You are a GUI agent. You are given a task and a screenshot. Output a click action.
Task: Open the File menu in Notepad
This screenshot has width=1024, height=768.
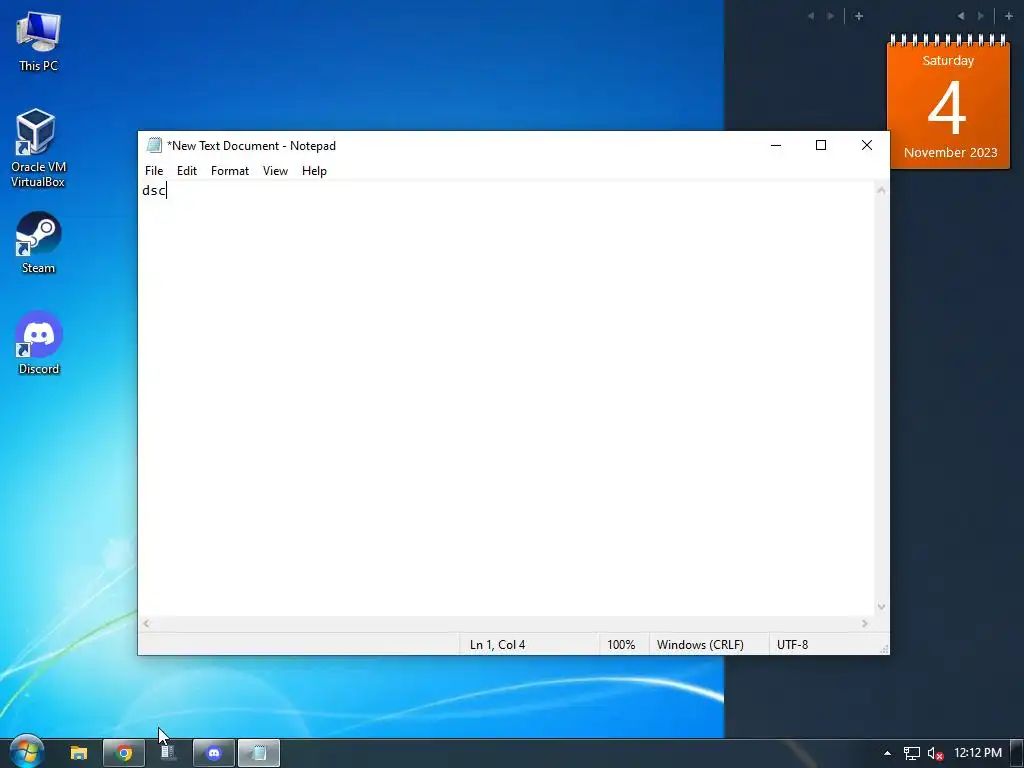click(x=154, y=170)
